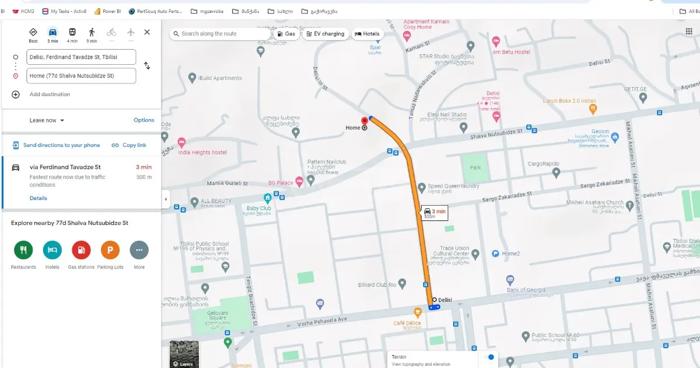
Task: Open India Heights hostel pin
Action: point(181,142)
